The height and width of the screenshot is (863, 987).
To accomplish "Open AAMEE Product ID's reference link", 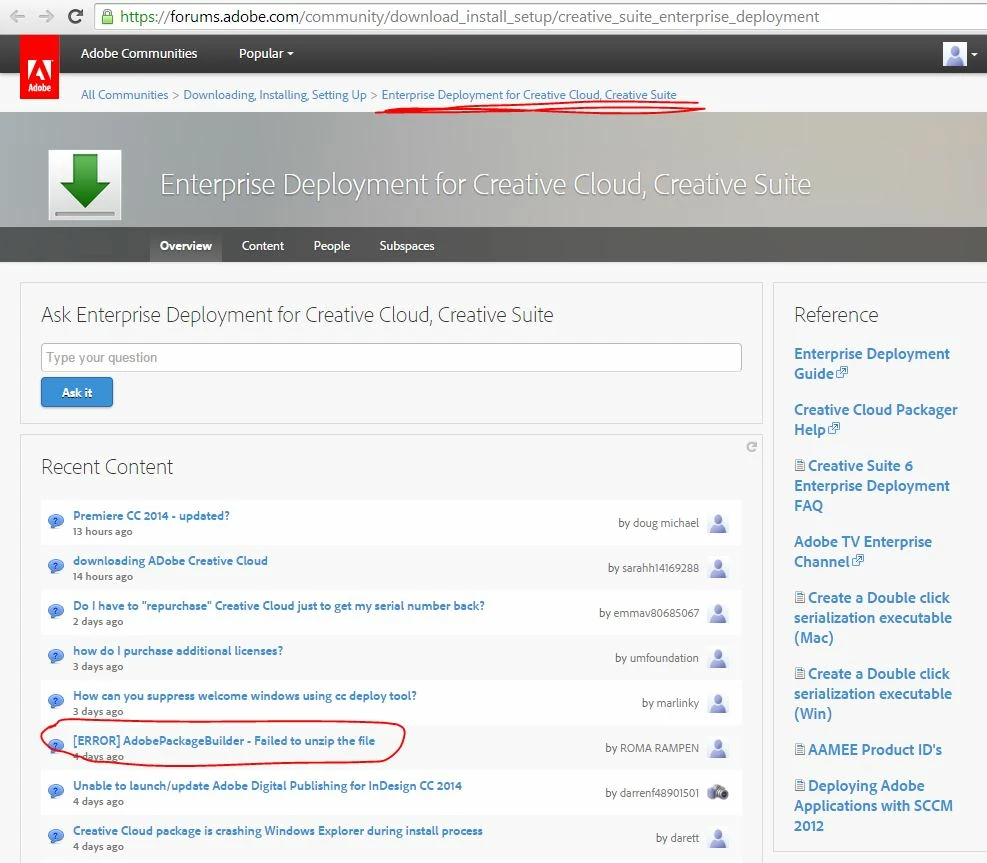I will [x=875, y=750].
